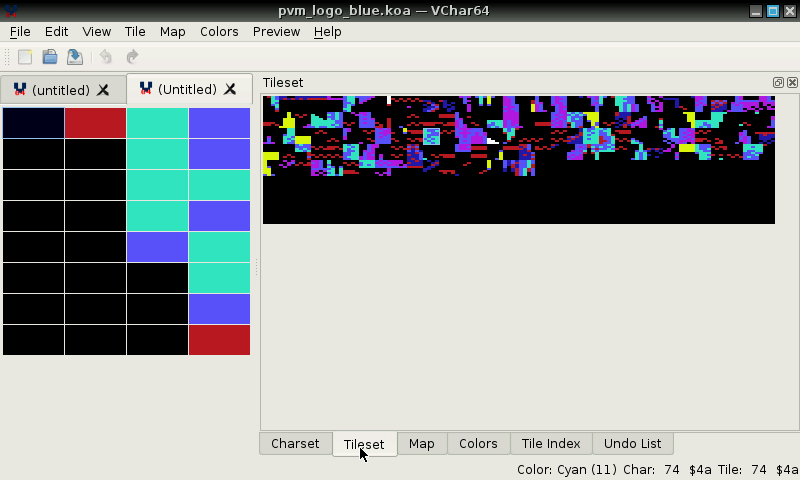The height and width of the screenshot is (480, 800).
Task: Click the tileset image in Tileset panel
Action: [519, 160]
